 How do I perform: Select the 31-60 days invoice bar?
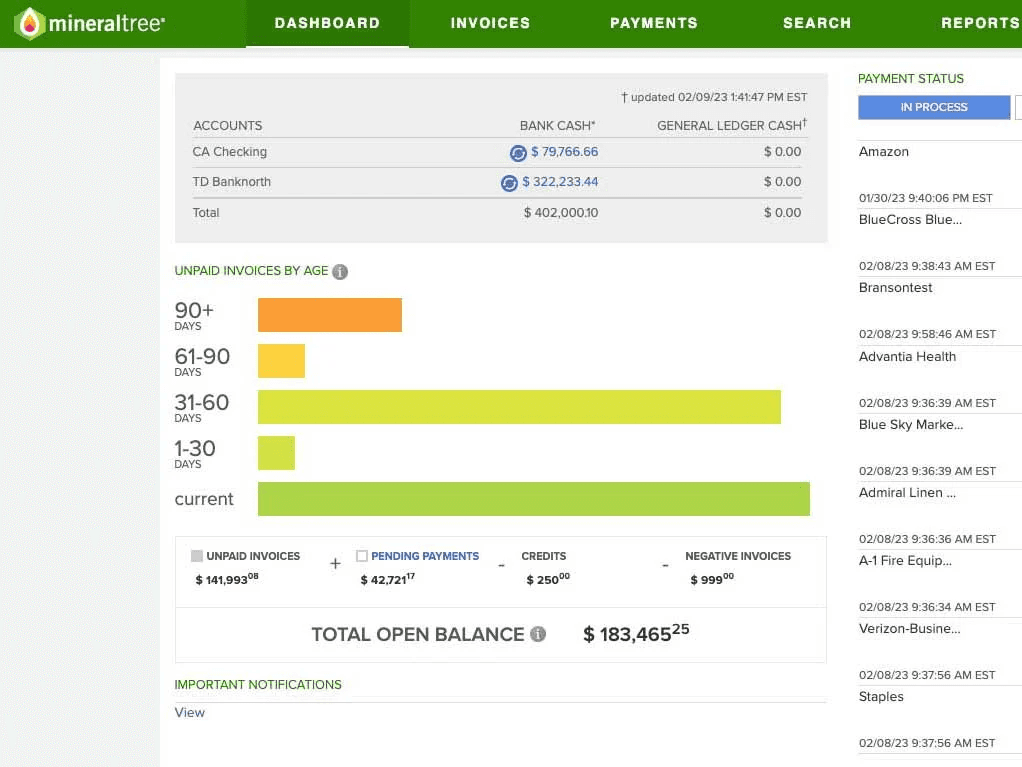519,407
